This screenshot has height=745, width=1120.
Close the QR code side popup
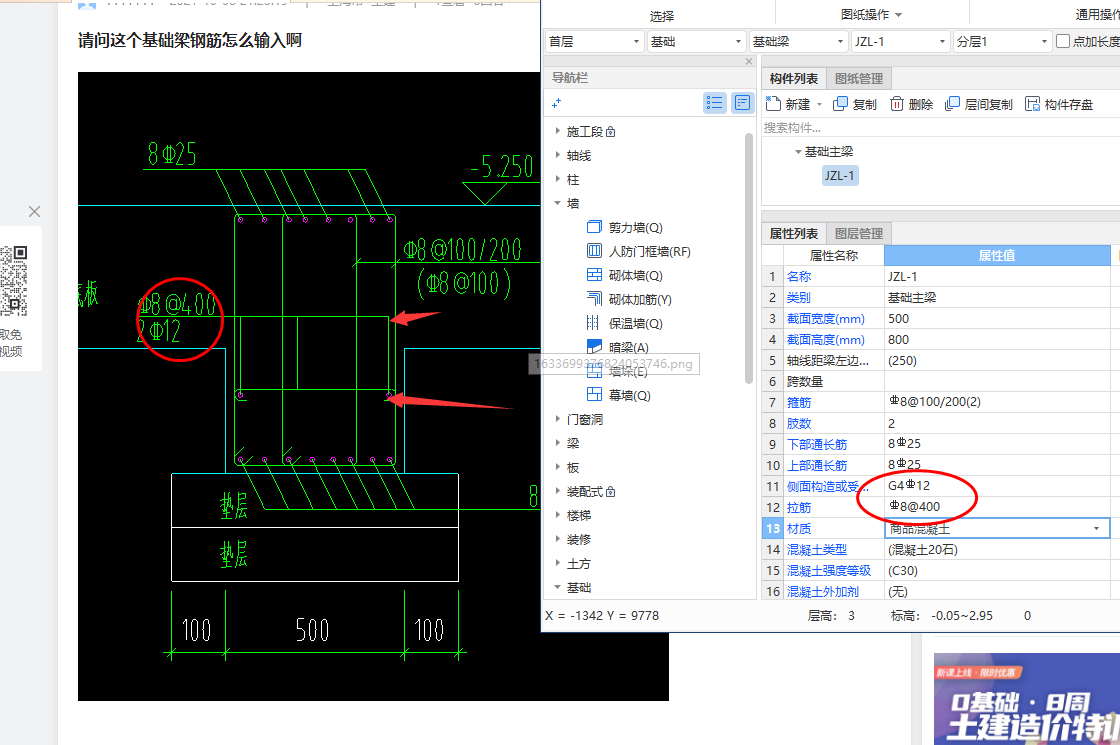(x=34, y=211)
